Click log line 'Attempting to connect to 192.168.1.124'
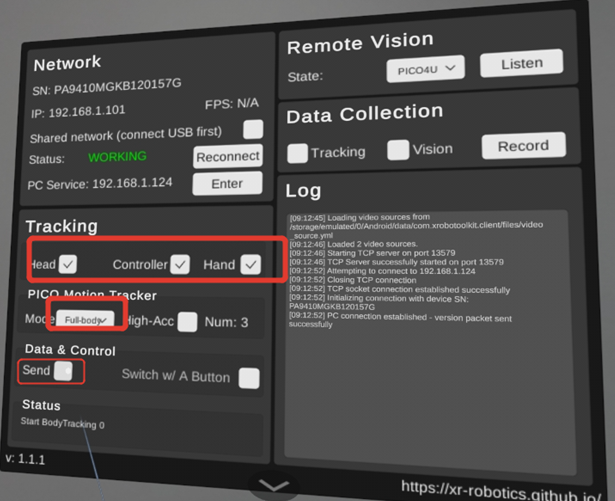Viewport: 615px width, 501px height. click(382, 271)
